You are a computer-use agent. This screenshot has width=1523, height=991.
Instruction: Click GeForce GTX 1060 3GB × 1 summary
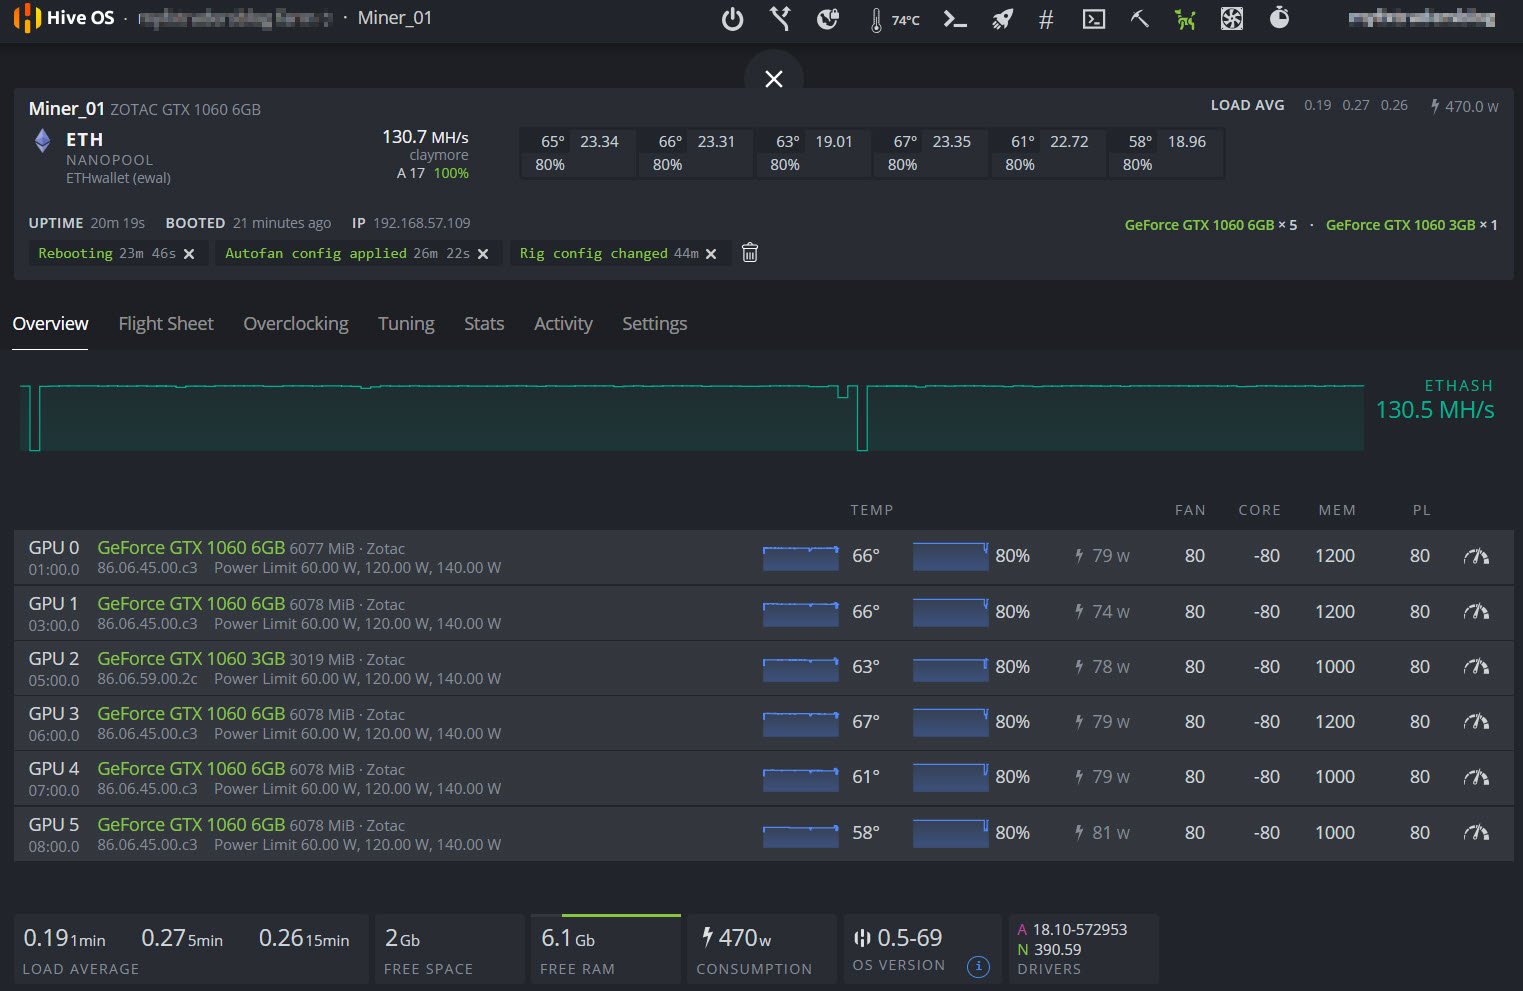[1412, 225]
